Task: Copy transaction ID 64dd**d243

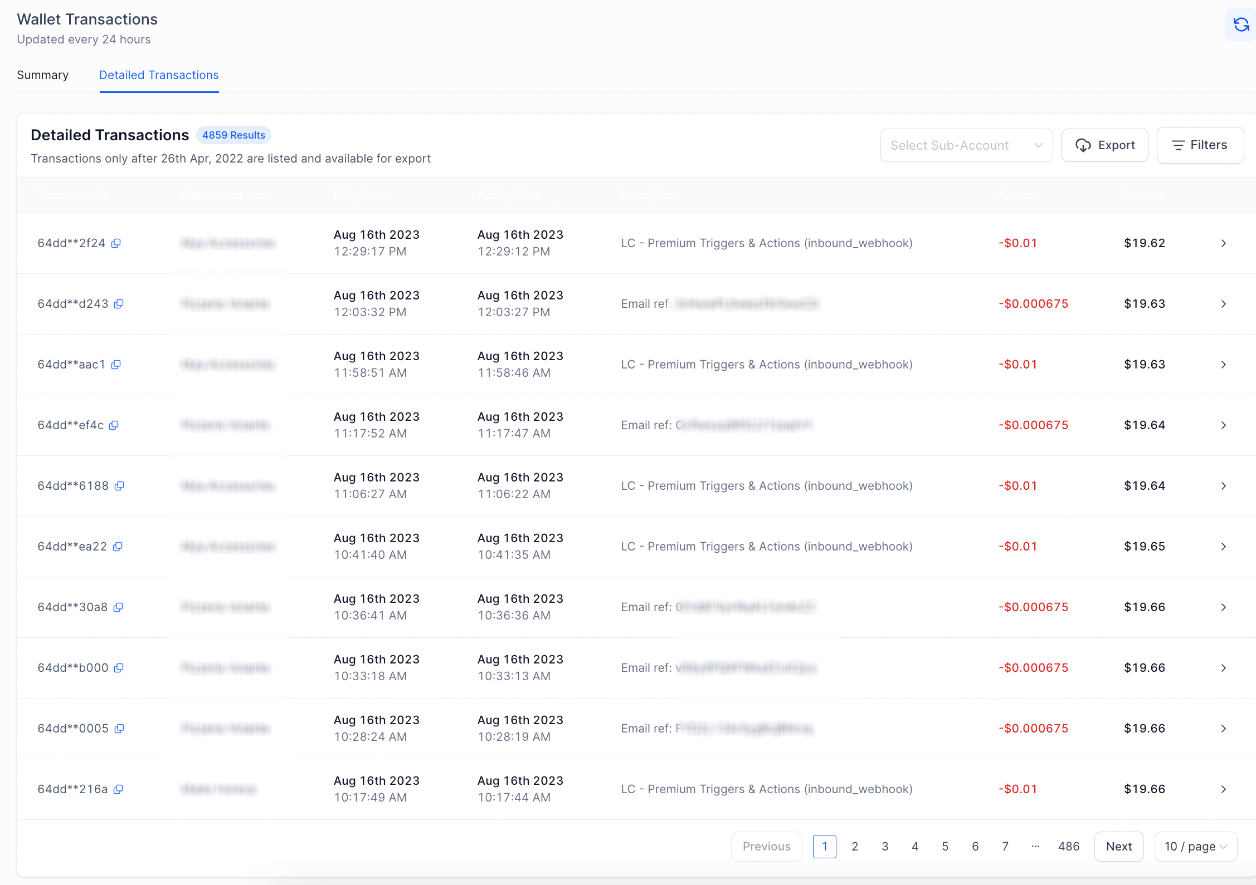Action: [119, 304]
